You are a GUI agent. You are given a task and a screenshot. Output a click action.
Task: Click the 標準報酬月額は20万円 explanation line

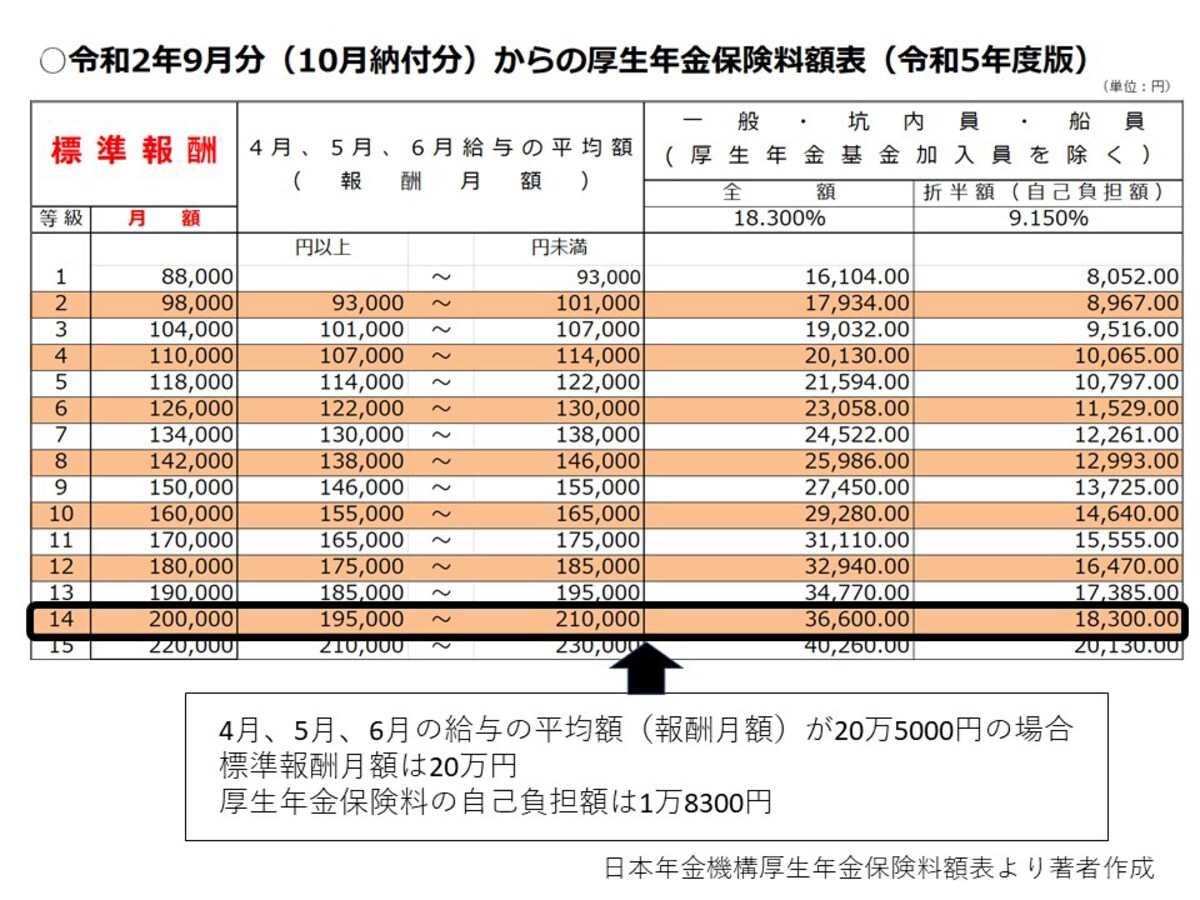[367, 766]
